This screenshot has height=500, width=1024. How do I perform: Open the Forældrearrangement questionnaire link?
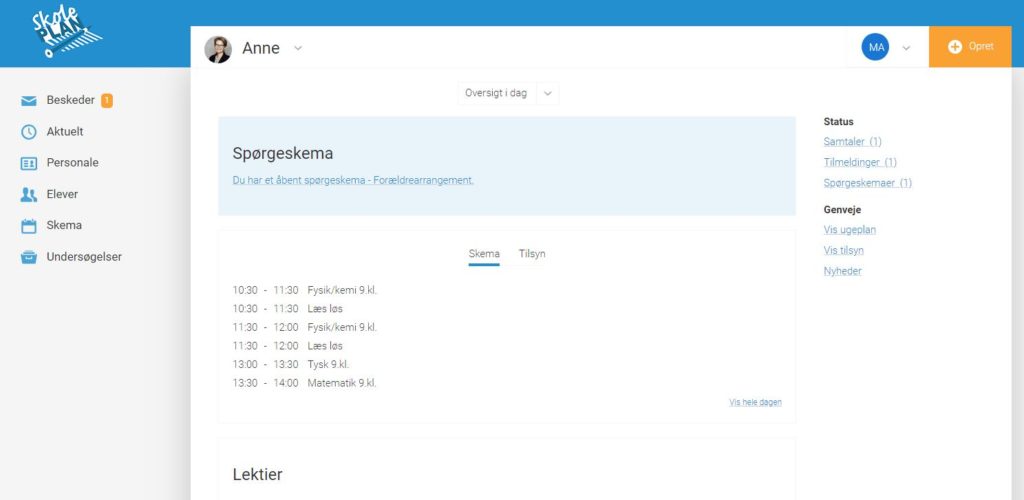click(353, 180)
